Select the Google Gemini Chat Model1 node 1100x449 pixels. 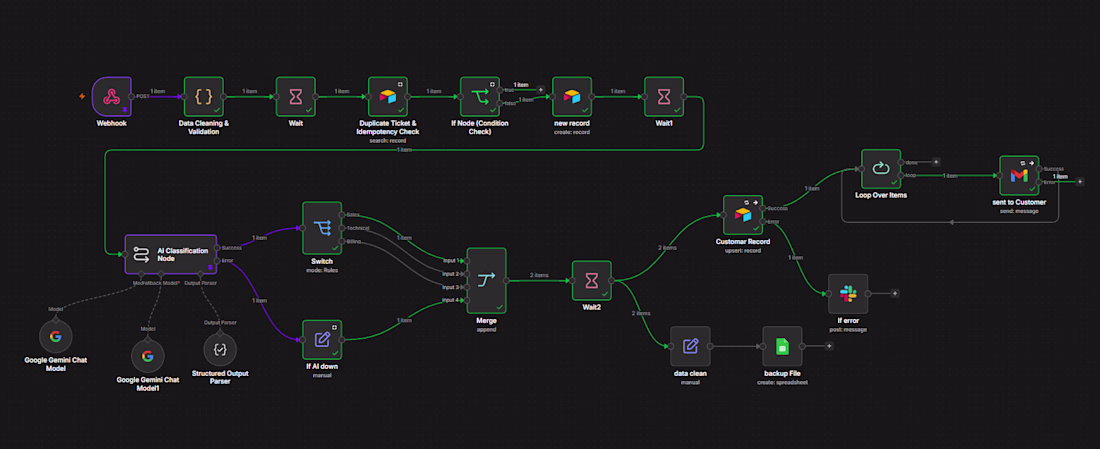(x=147, y=356)
